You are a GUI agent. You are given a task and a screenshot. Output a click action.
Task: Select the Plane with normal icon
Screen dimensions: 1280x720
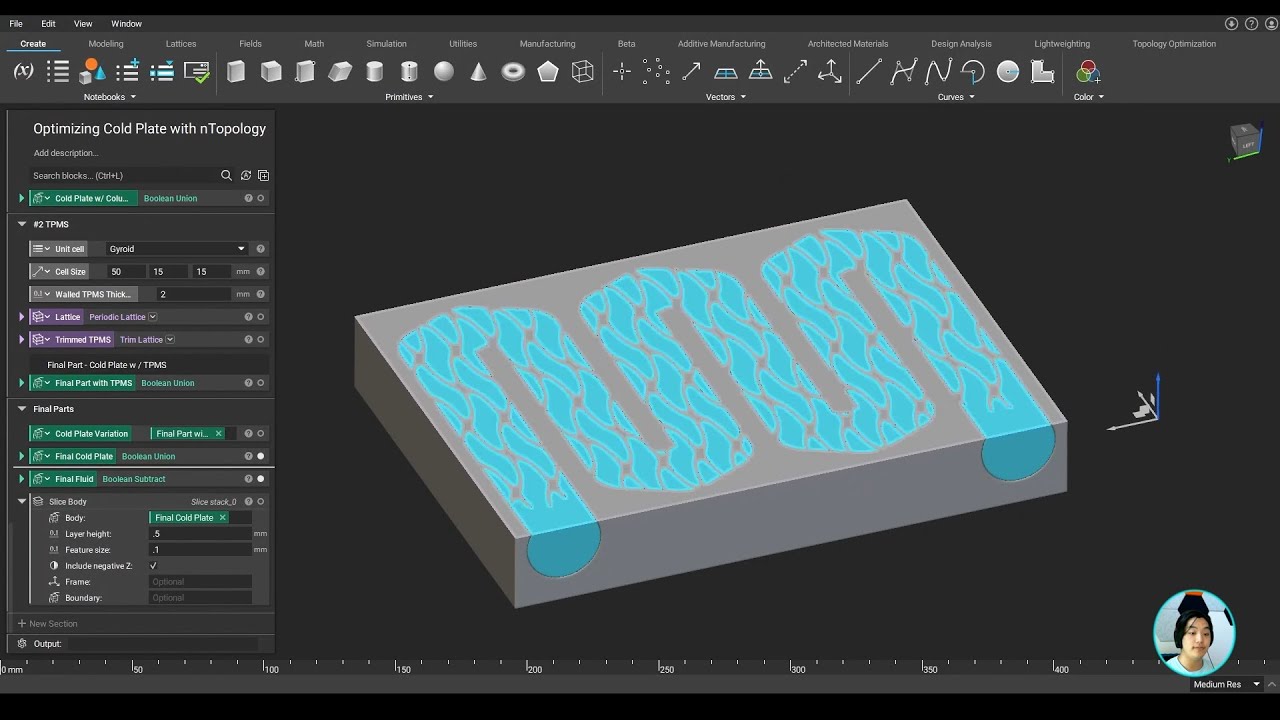(x=760, y=71)
